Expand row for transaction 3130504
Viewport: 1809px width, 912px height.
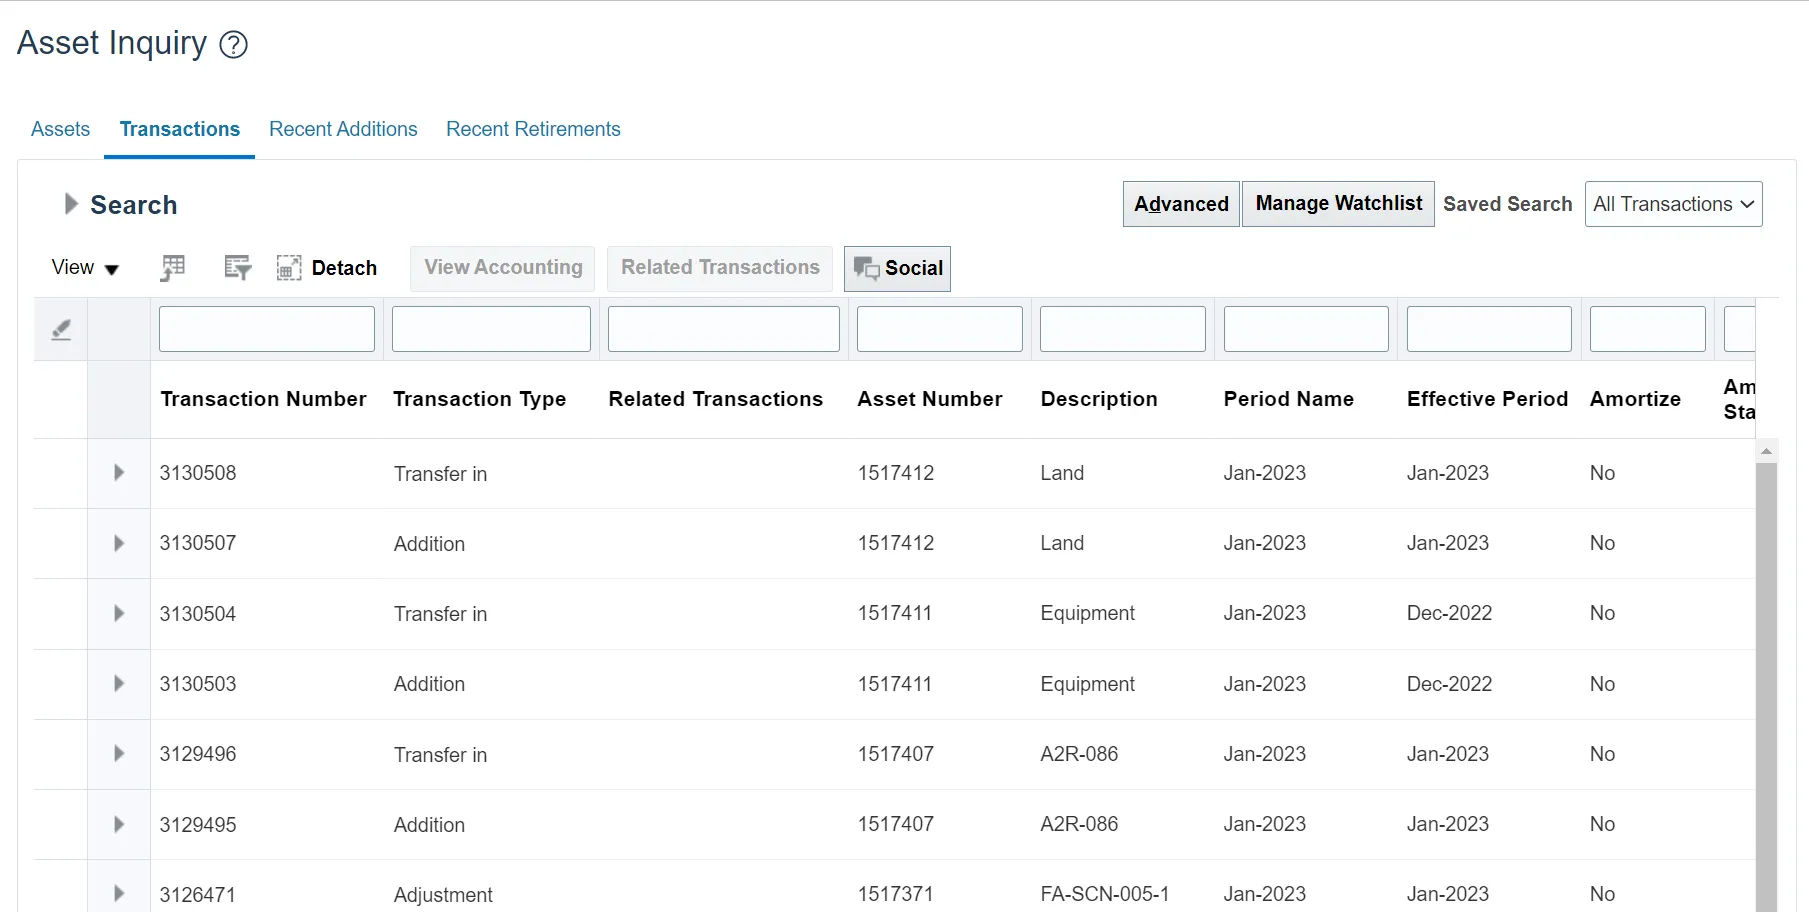(x=119, y=613)
